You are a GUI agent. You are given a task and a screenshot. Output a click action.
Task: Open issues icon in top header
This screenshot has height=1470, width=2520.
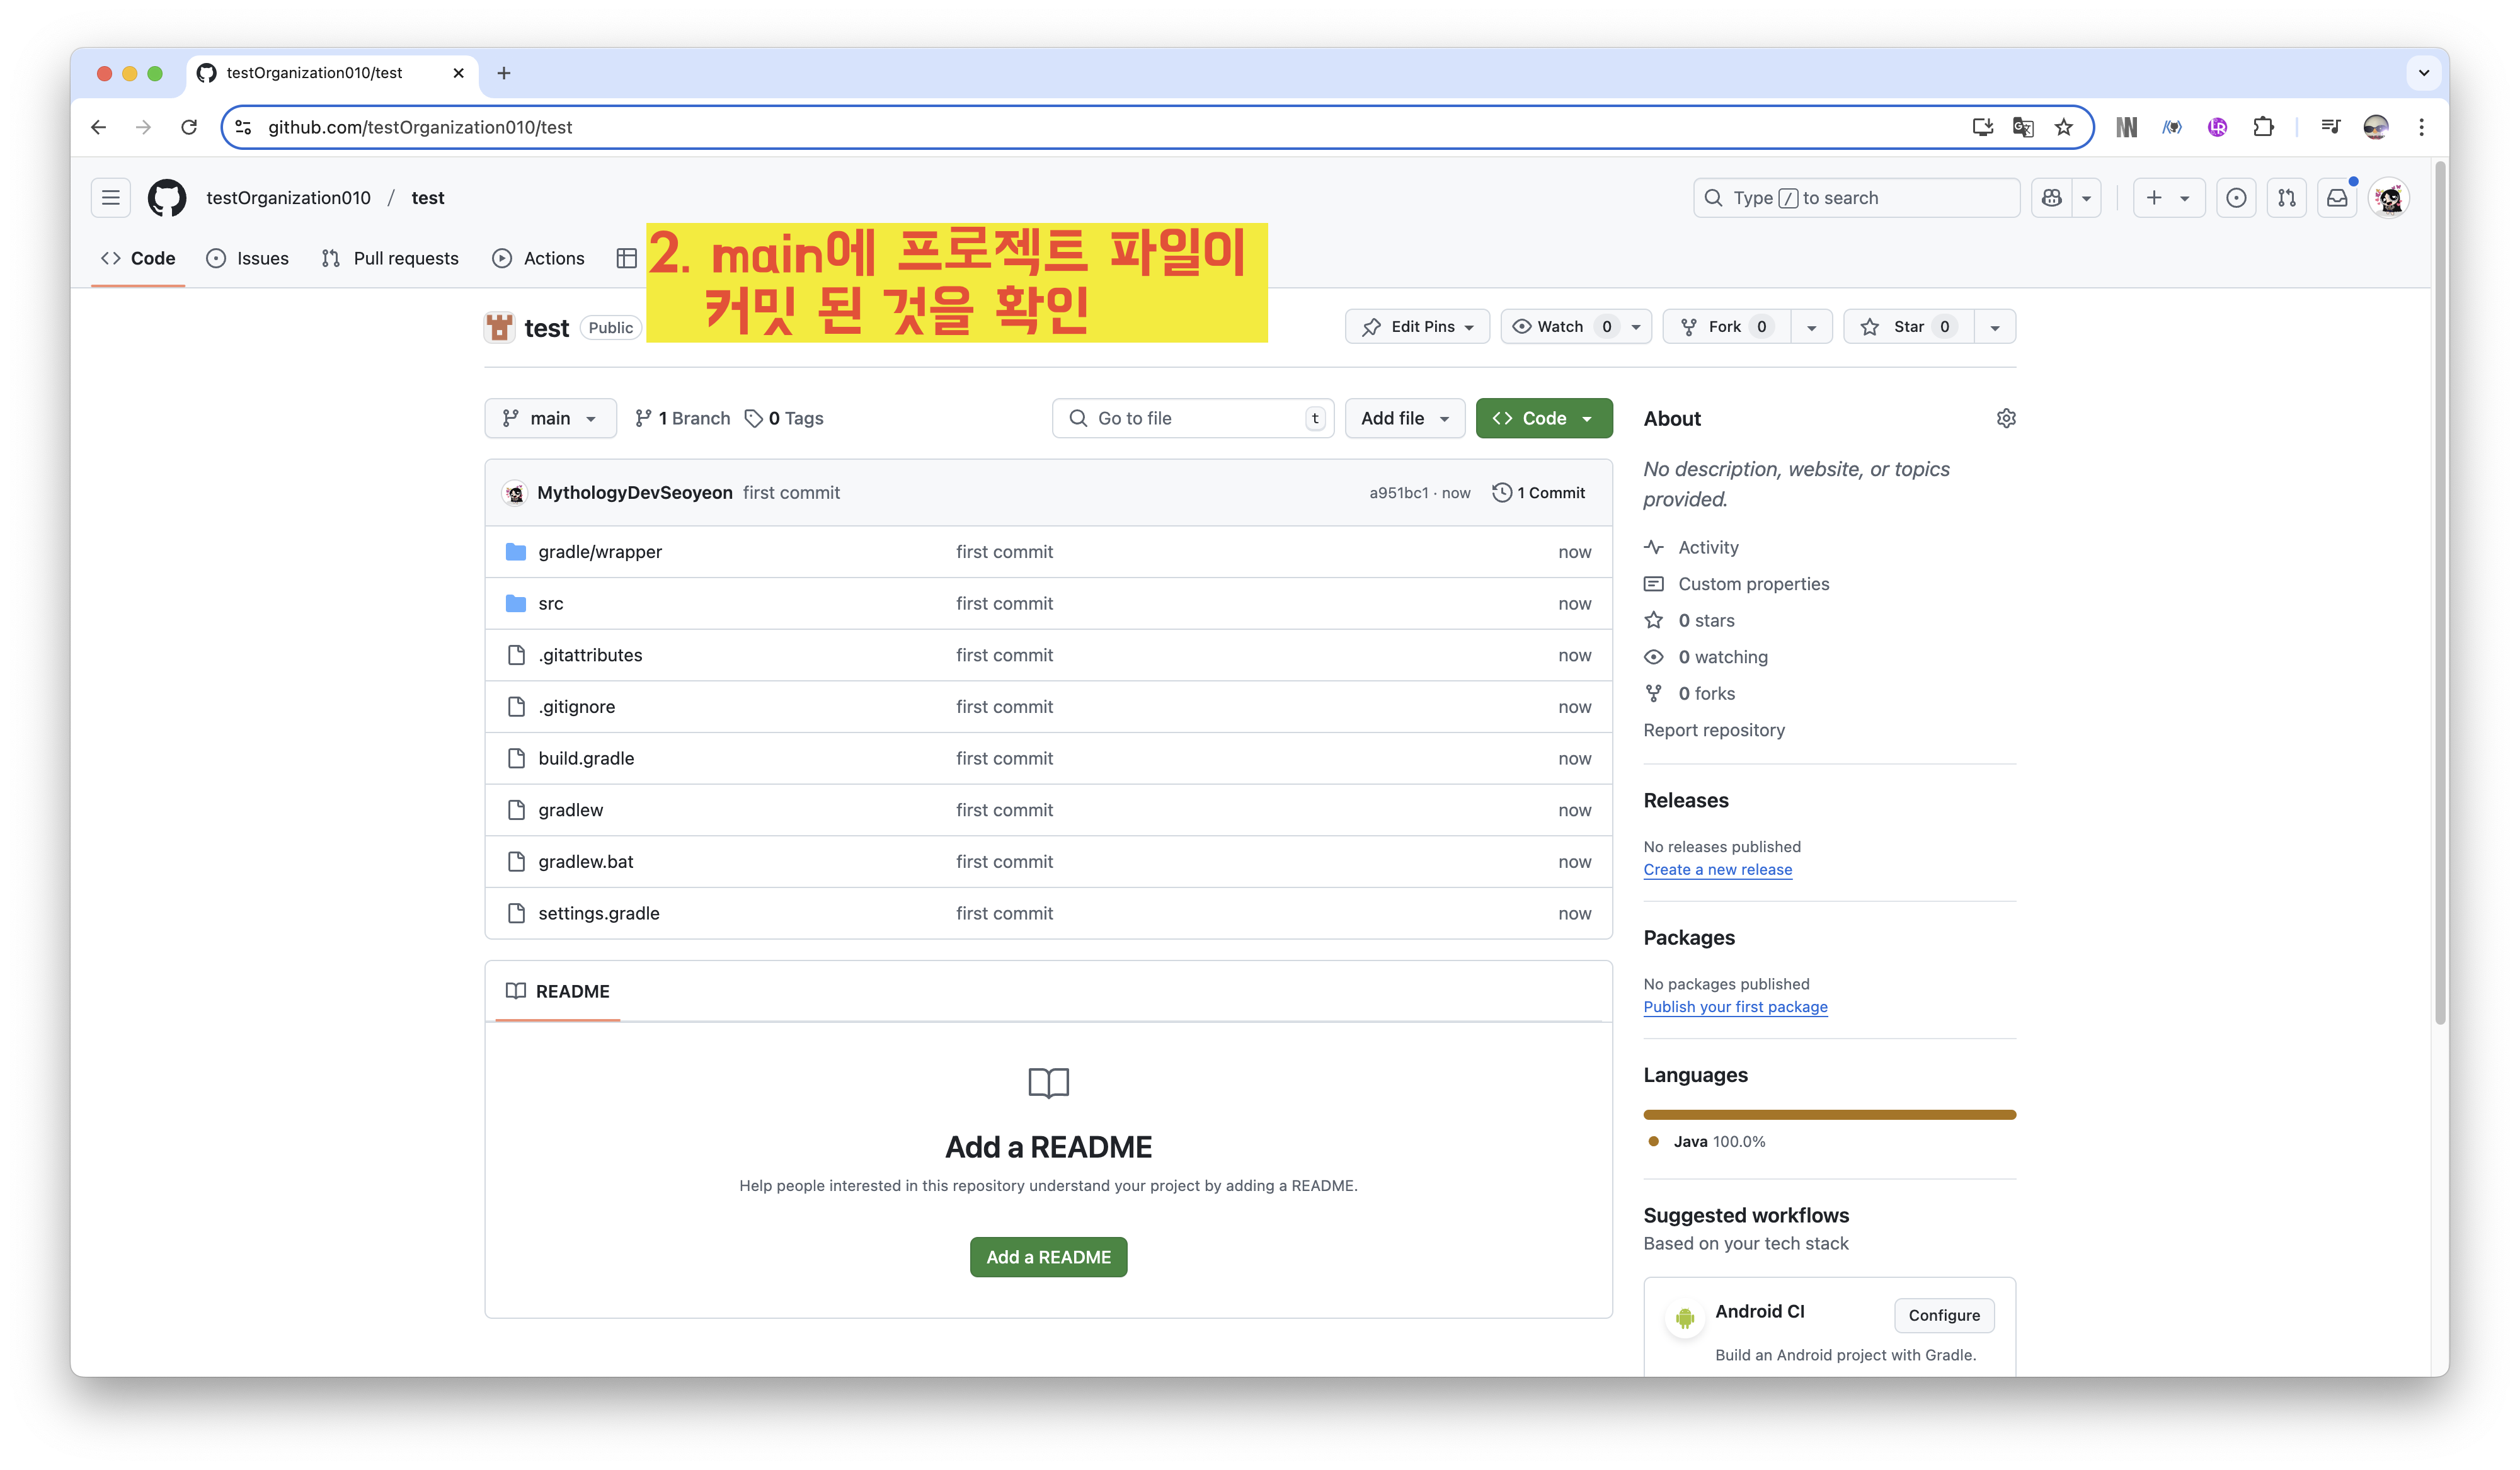(2236, 198)
